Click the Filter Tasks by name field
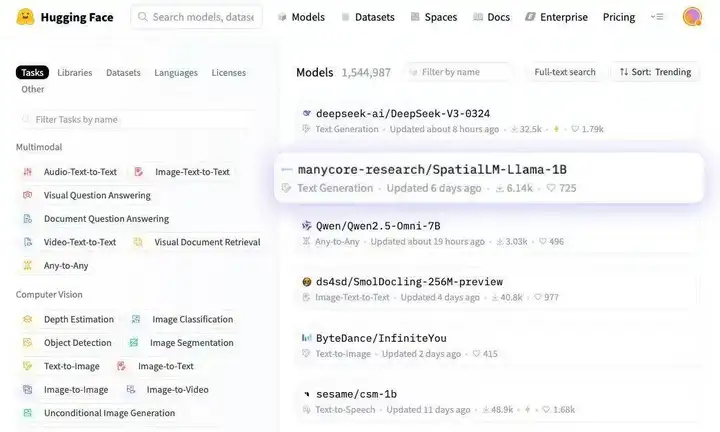Viewport: 720px width, 432px height. (136, 119)
